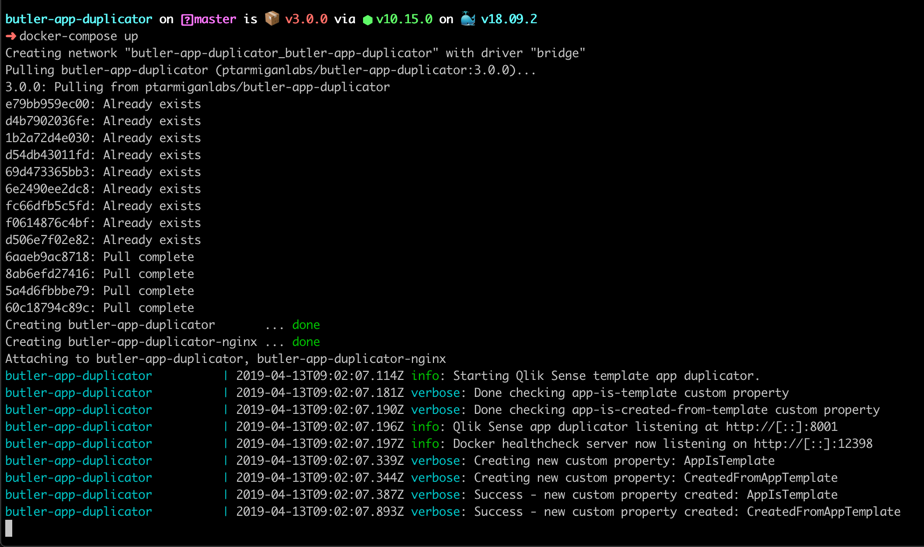Click layer line '5a4d6fbbbe79: Pull complete'
Screen dimensions: 924x547
100,291
